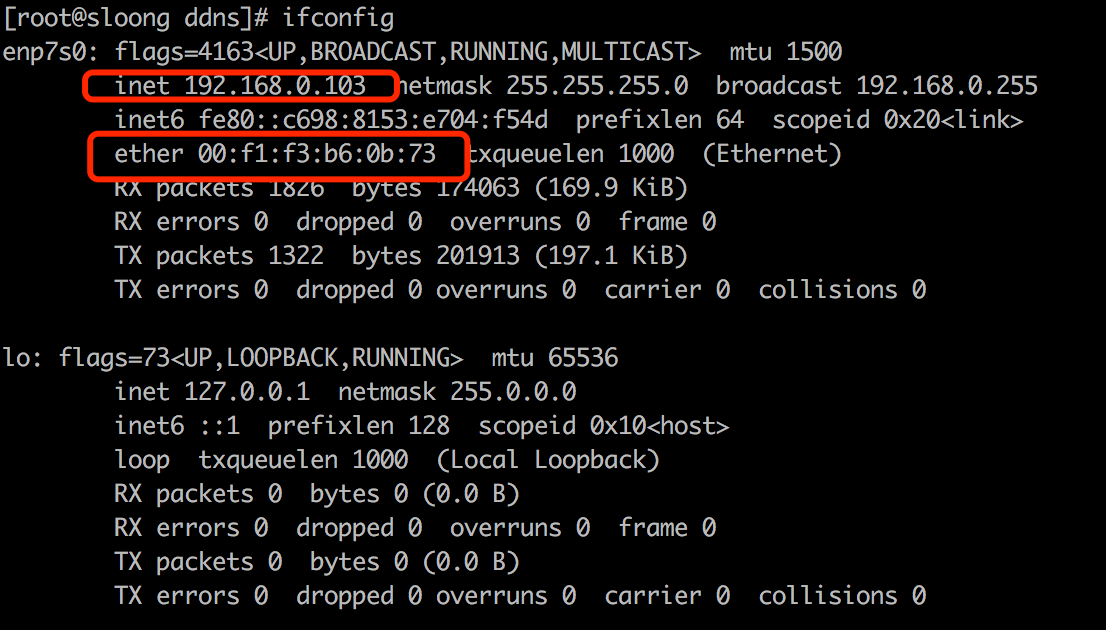Click the scopeid 0x10<host> text
1106x630 pixels.
point(603,426)
